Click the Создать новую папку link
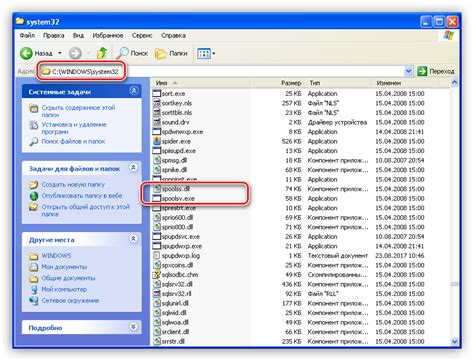This screenshot has height=361, width=474. coord(73,184)
